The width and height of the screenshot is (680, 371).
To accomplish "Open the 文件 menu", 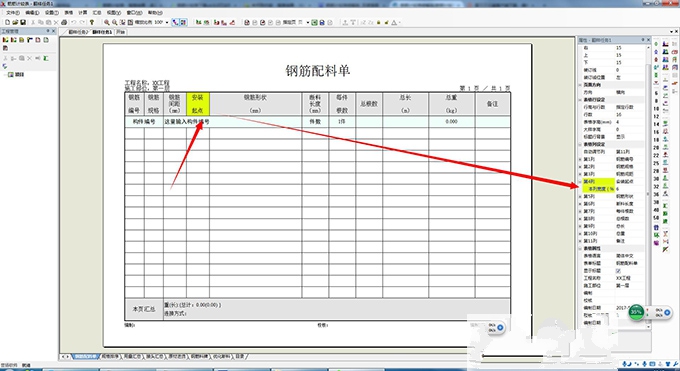I will click(13, 13).
